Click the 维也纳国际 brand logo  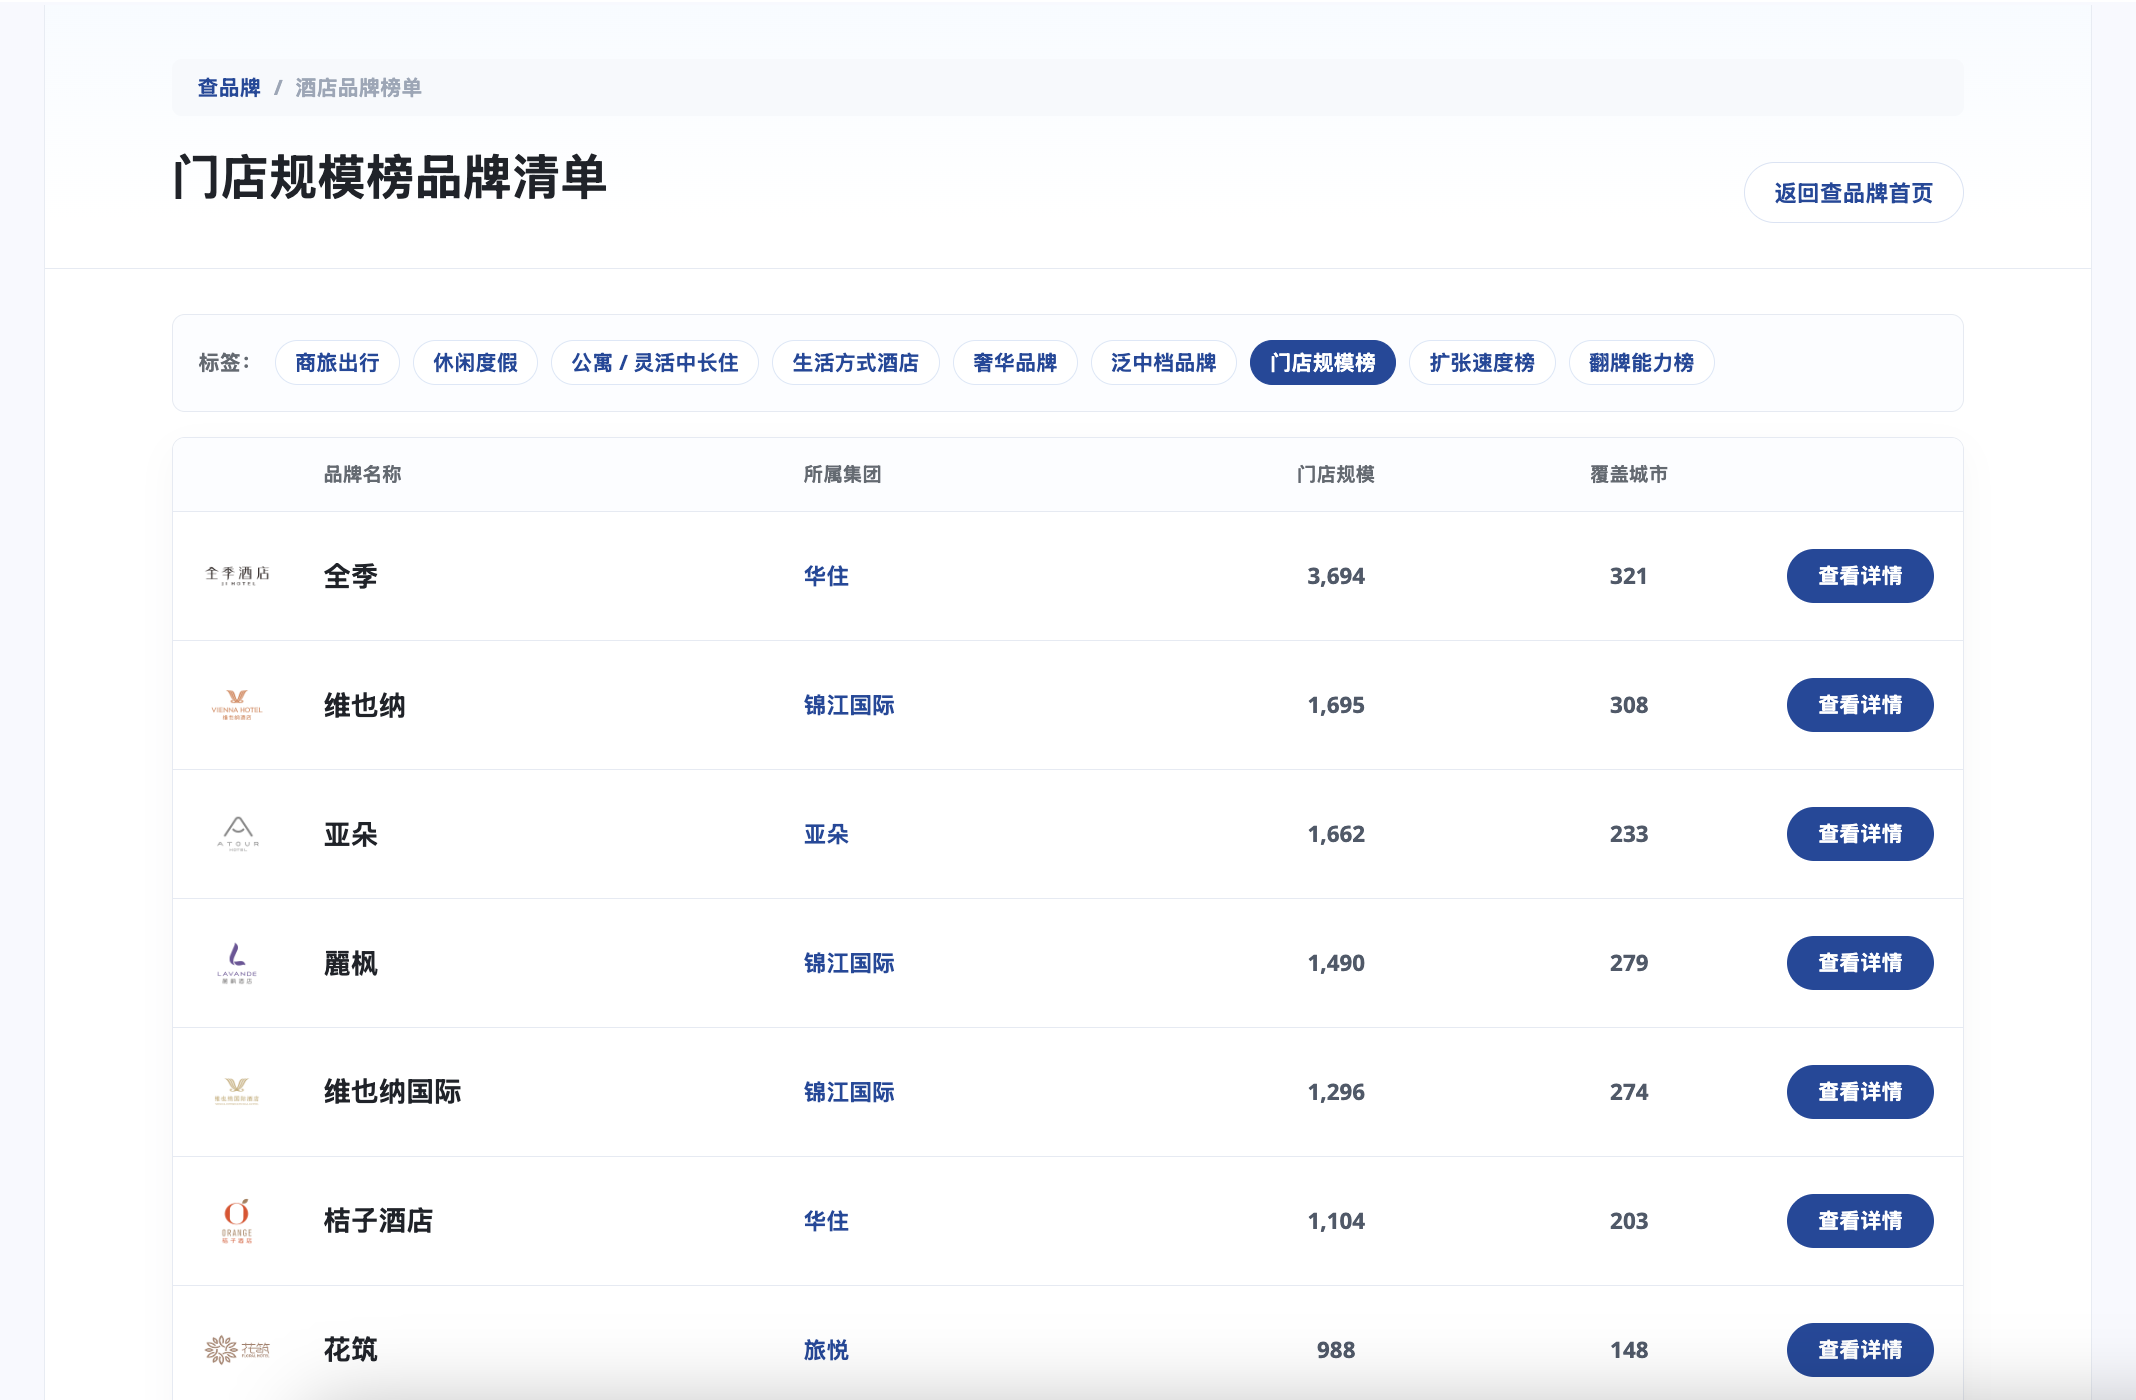[237, 1092]
